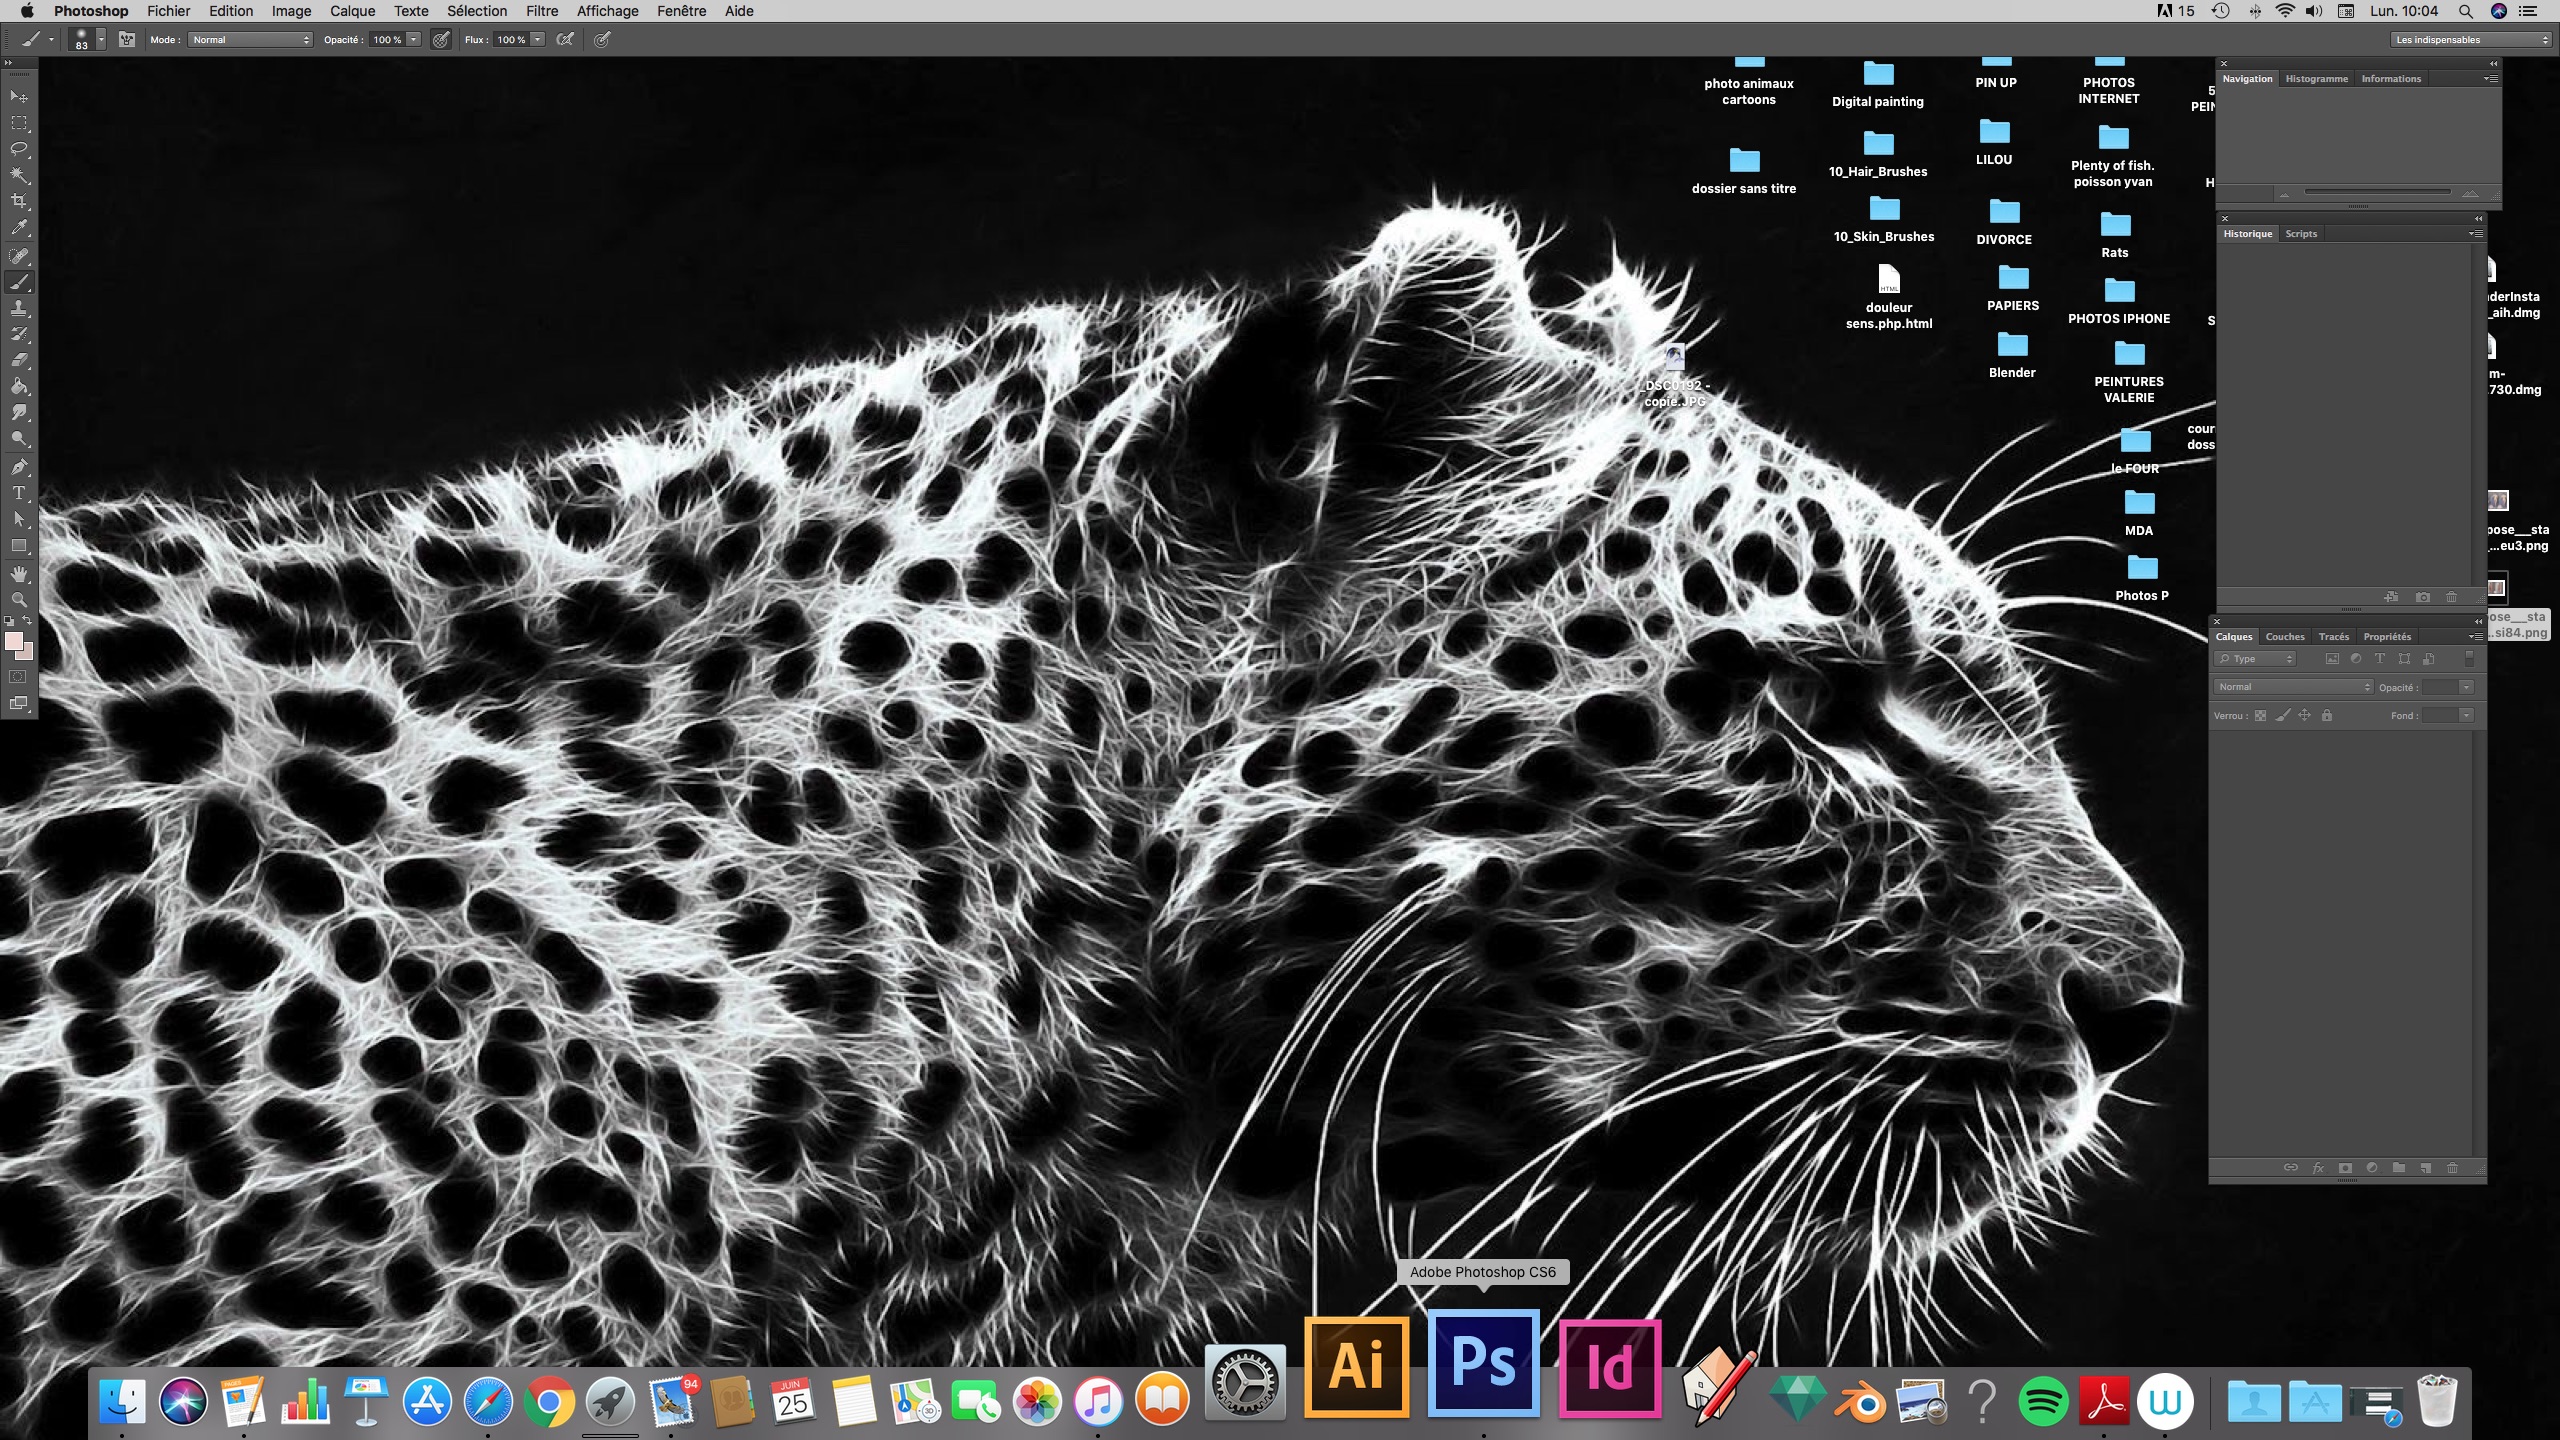Open the Opacité slider dropdown arrow
Viewport: 2560px width, 1440px height.
(414, 40)
